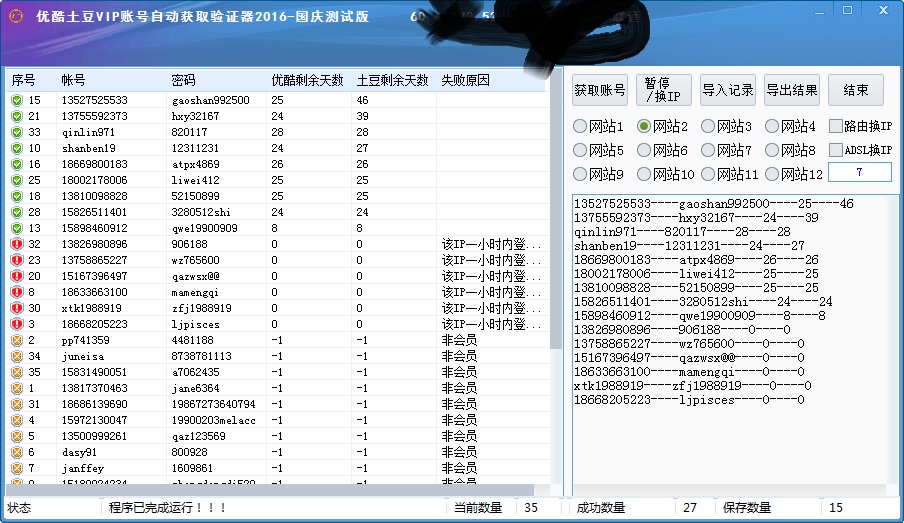This screenshot has width=904, height=523.
Task: Select the 网站1 radio button
Action: pos(580,126)
